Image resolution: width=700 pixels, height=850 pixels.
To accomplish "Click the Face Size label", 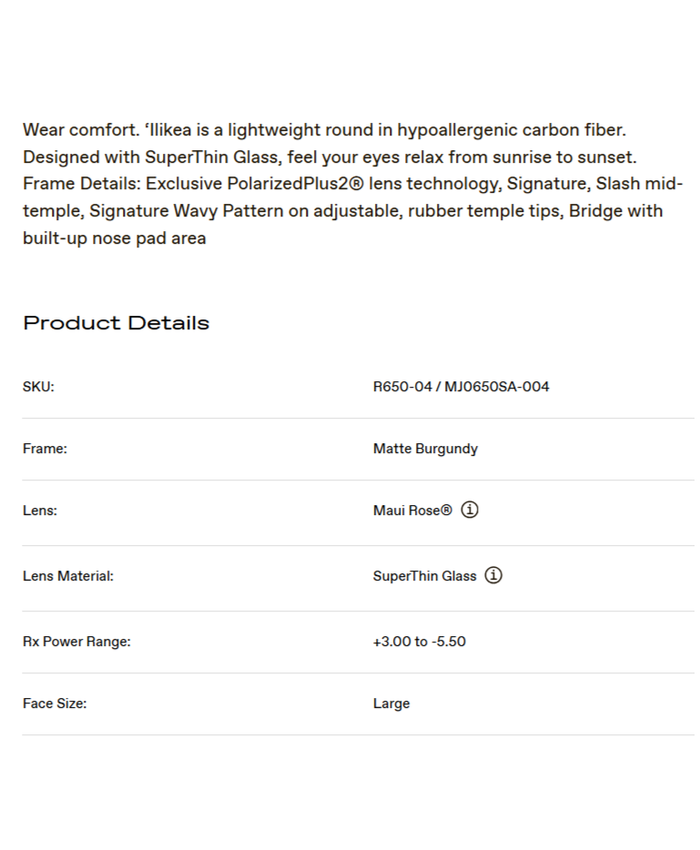I will pos(54,703).
